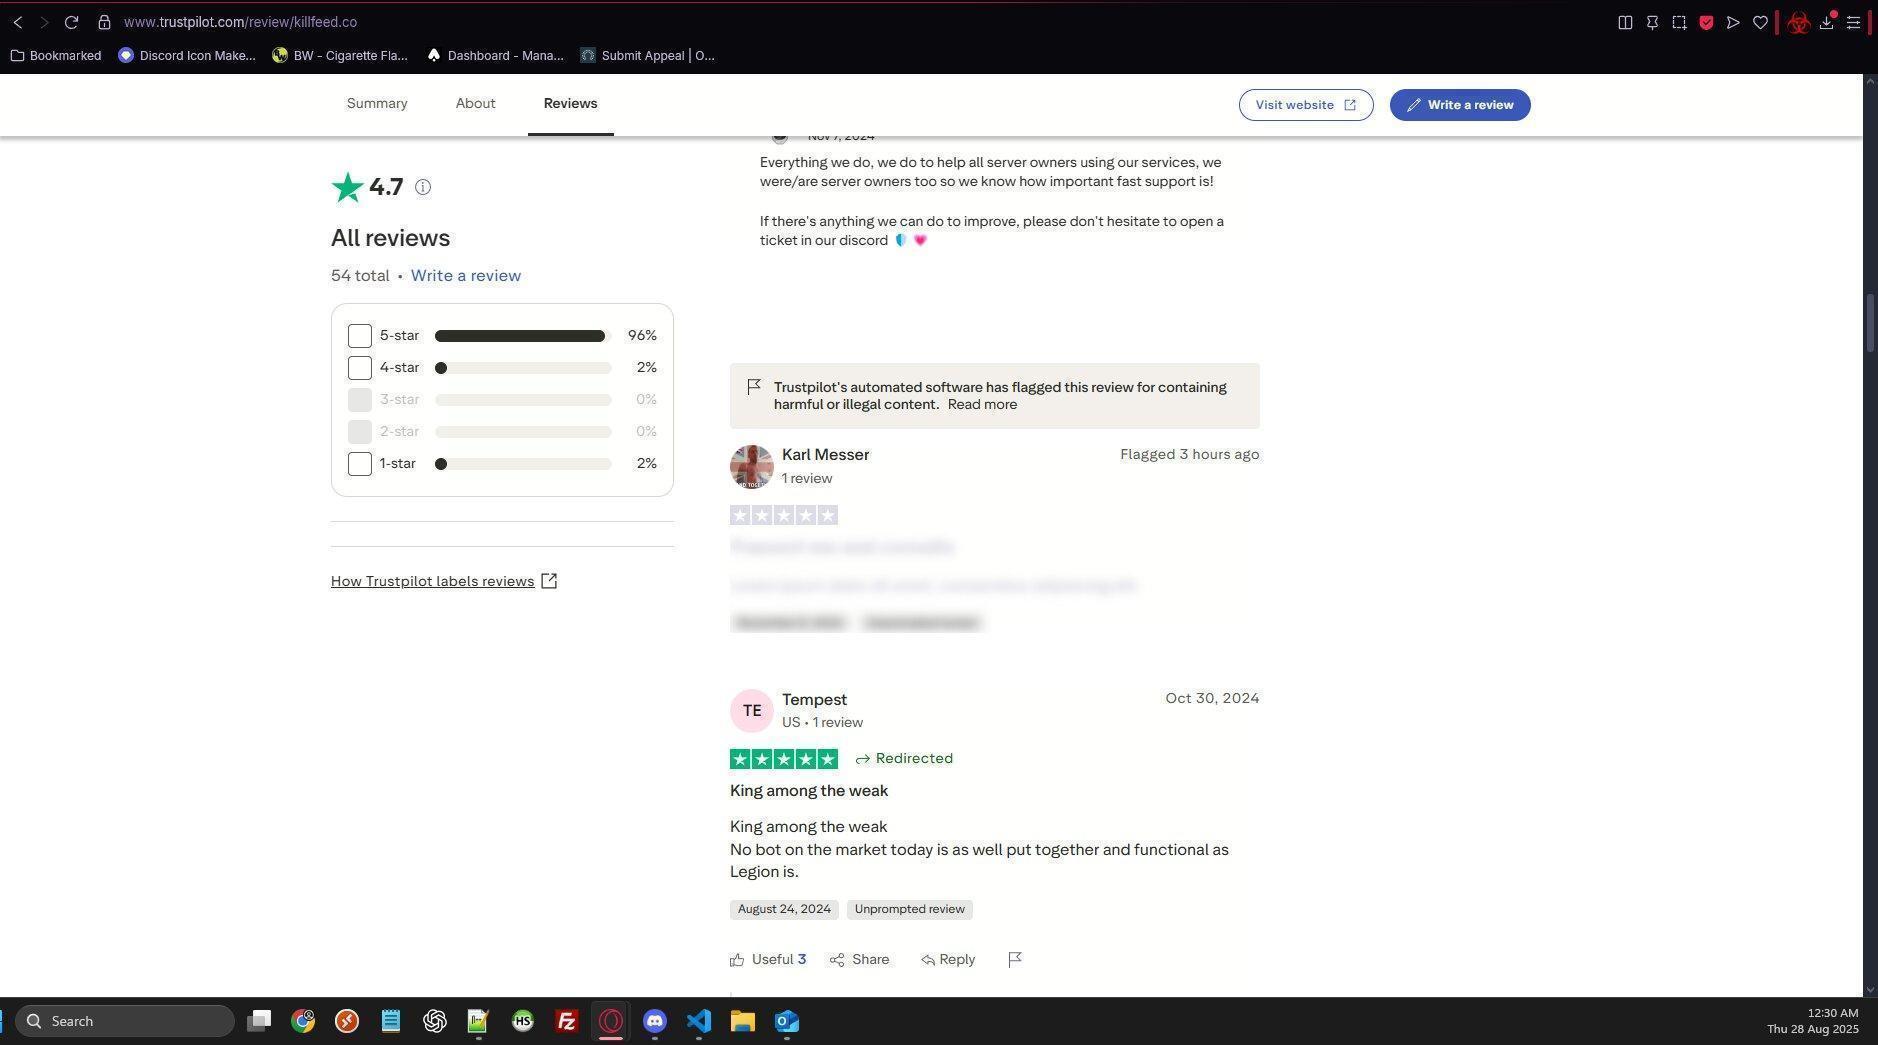Open How Trustpilot labels reviews link
This screenshot has width=1878, height=1045.
444,582
